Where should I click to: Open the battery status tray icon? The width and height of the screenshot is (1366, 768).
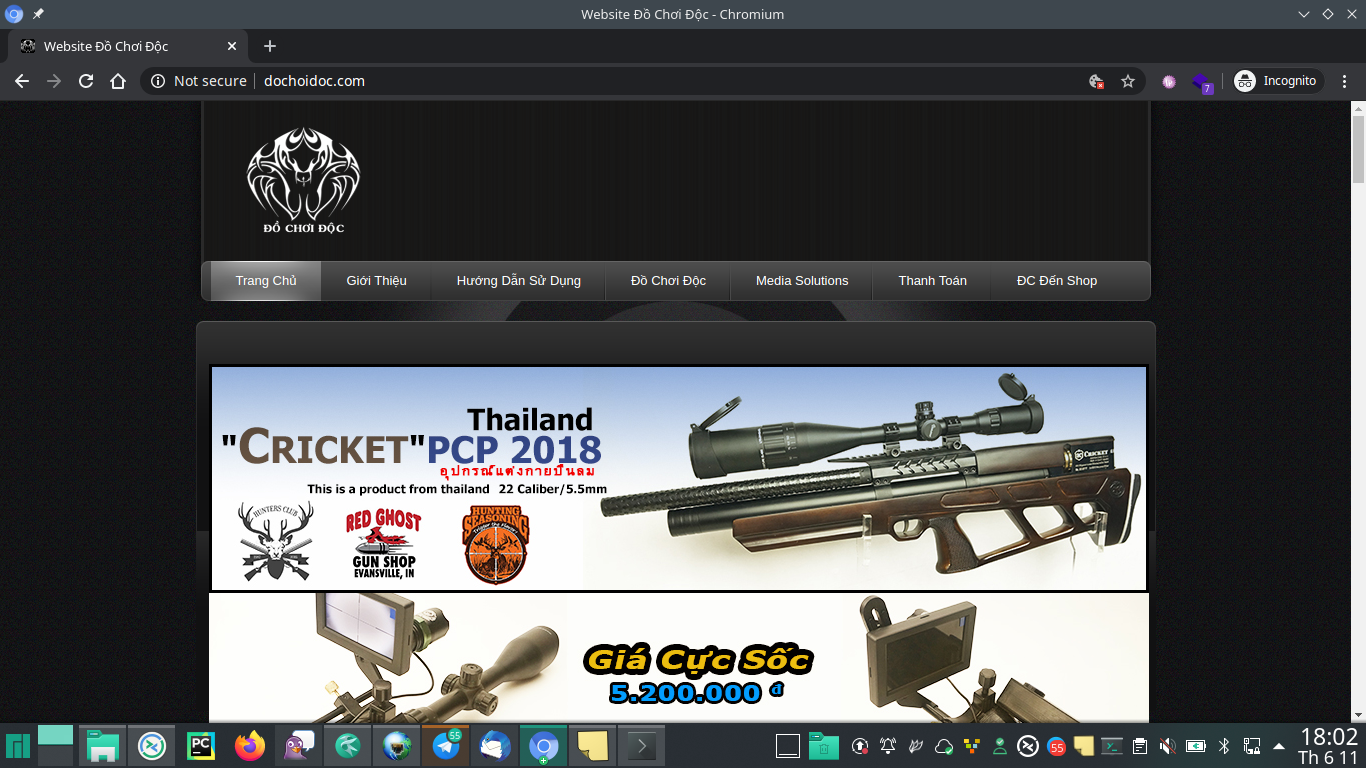[1195, 746]
